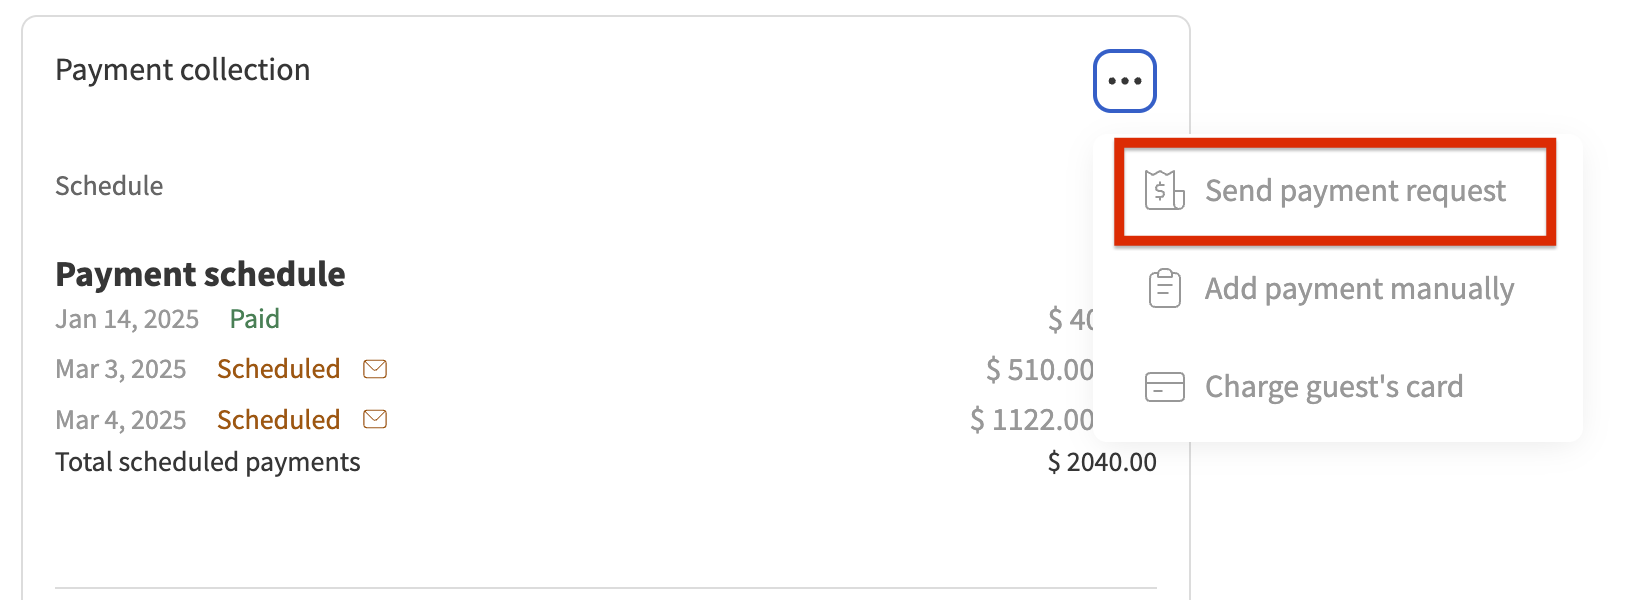This screenshot has width=1634, height=600.
Task: Click the $ 510.00 amount
Action: coord(1039,370)
